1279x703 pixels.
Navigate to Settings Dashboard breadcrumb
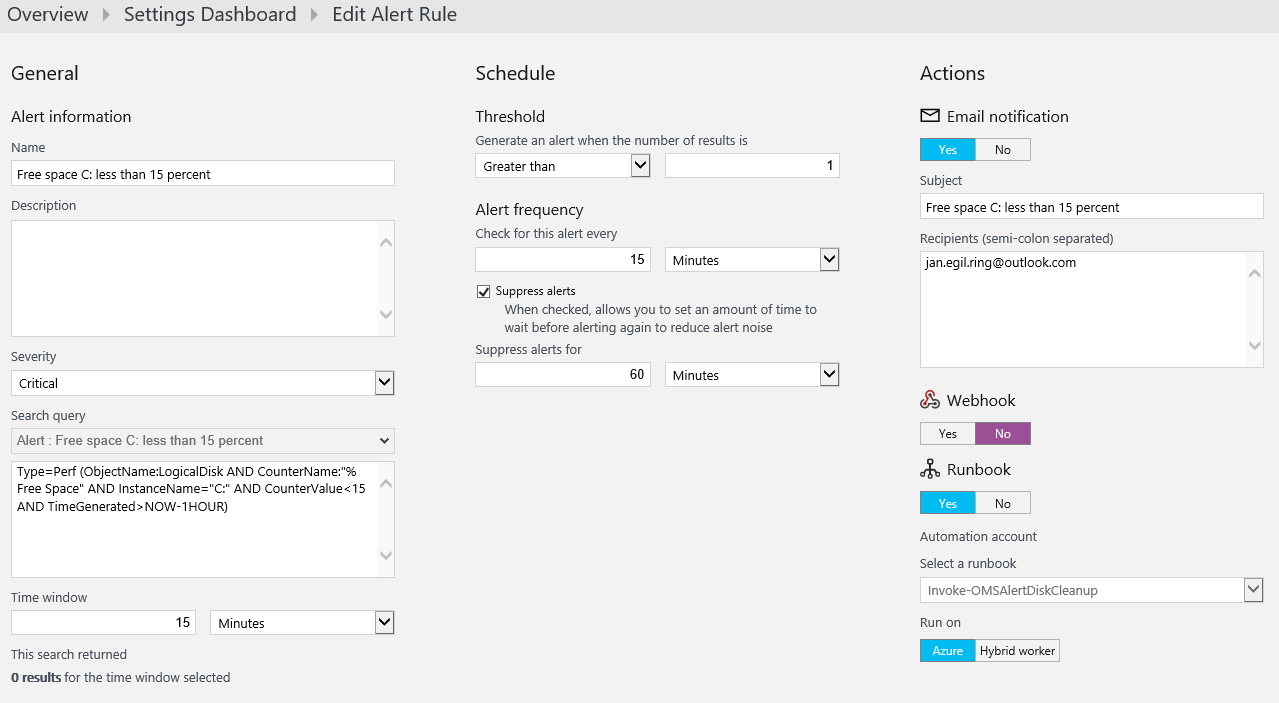click(x=210, y=15)
